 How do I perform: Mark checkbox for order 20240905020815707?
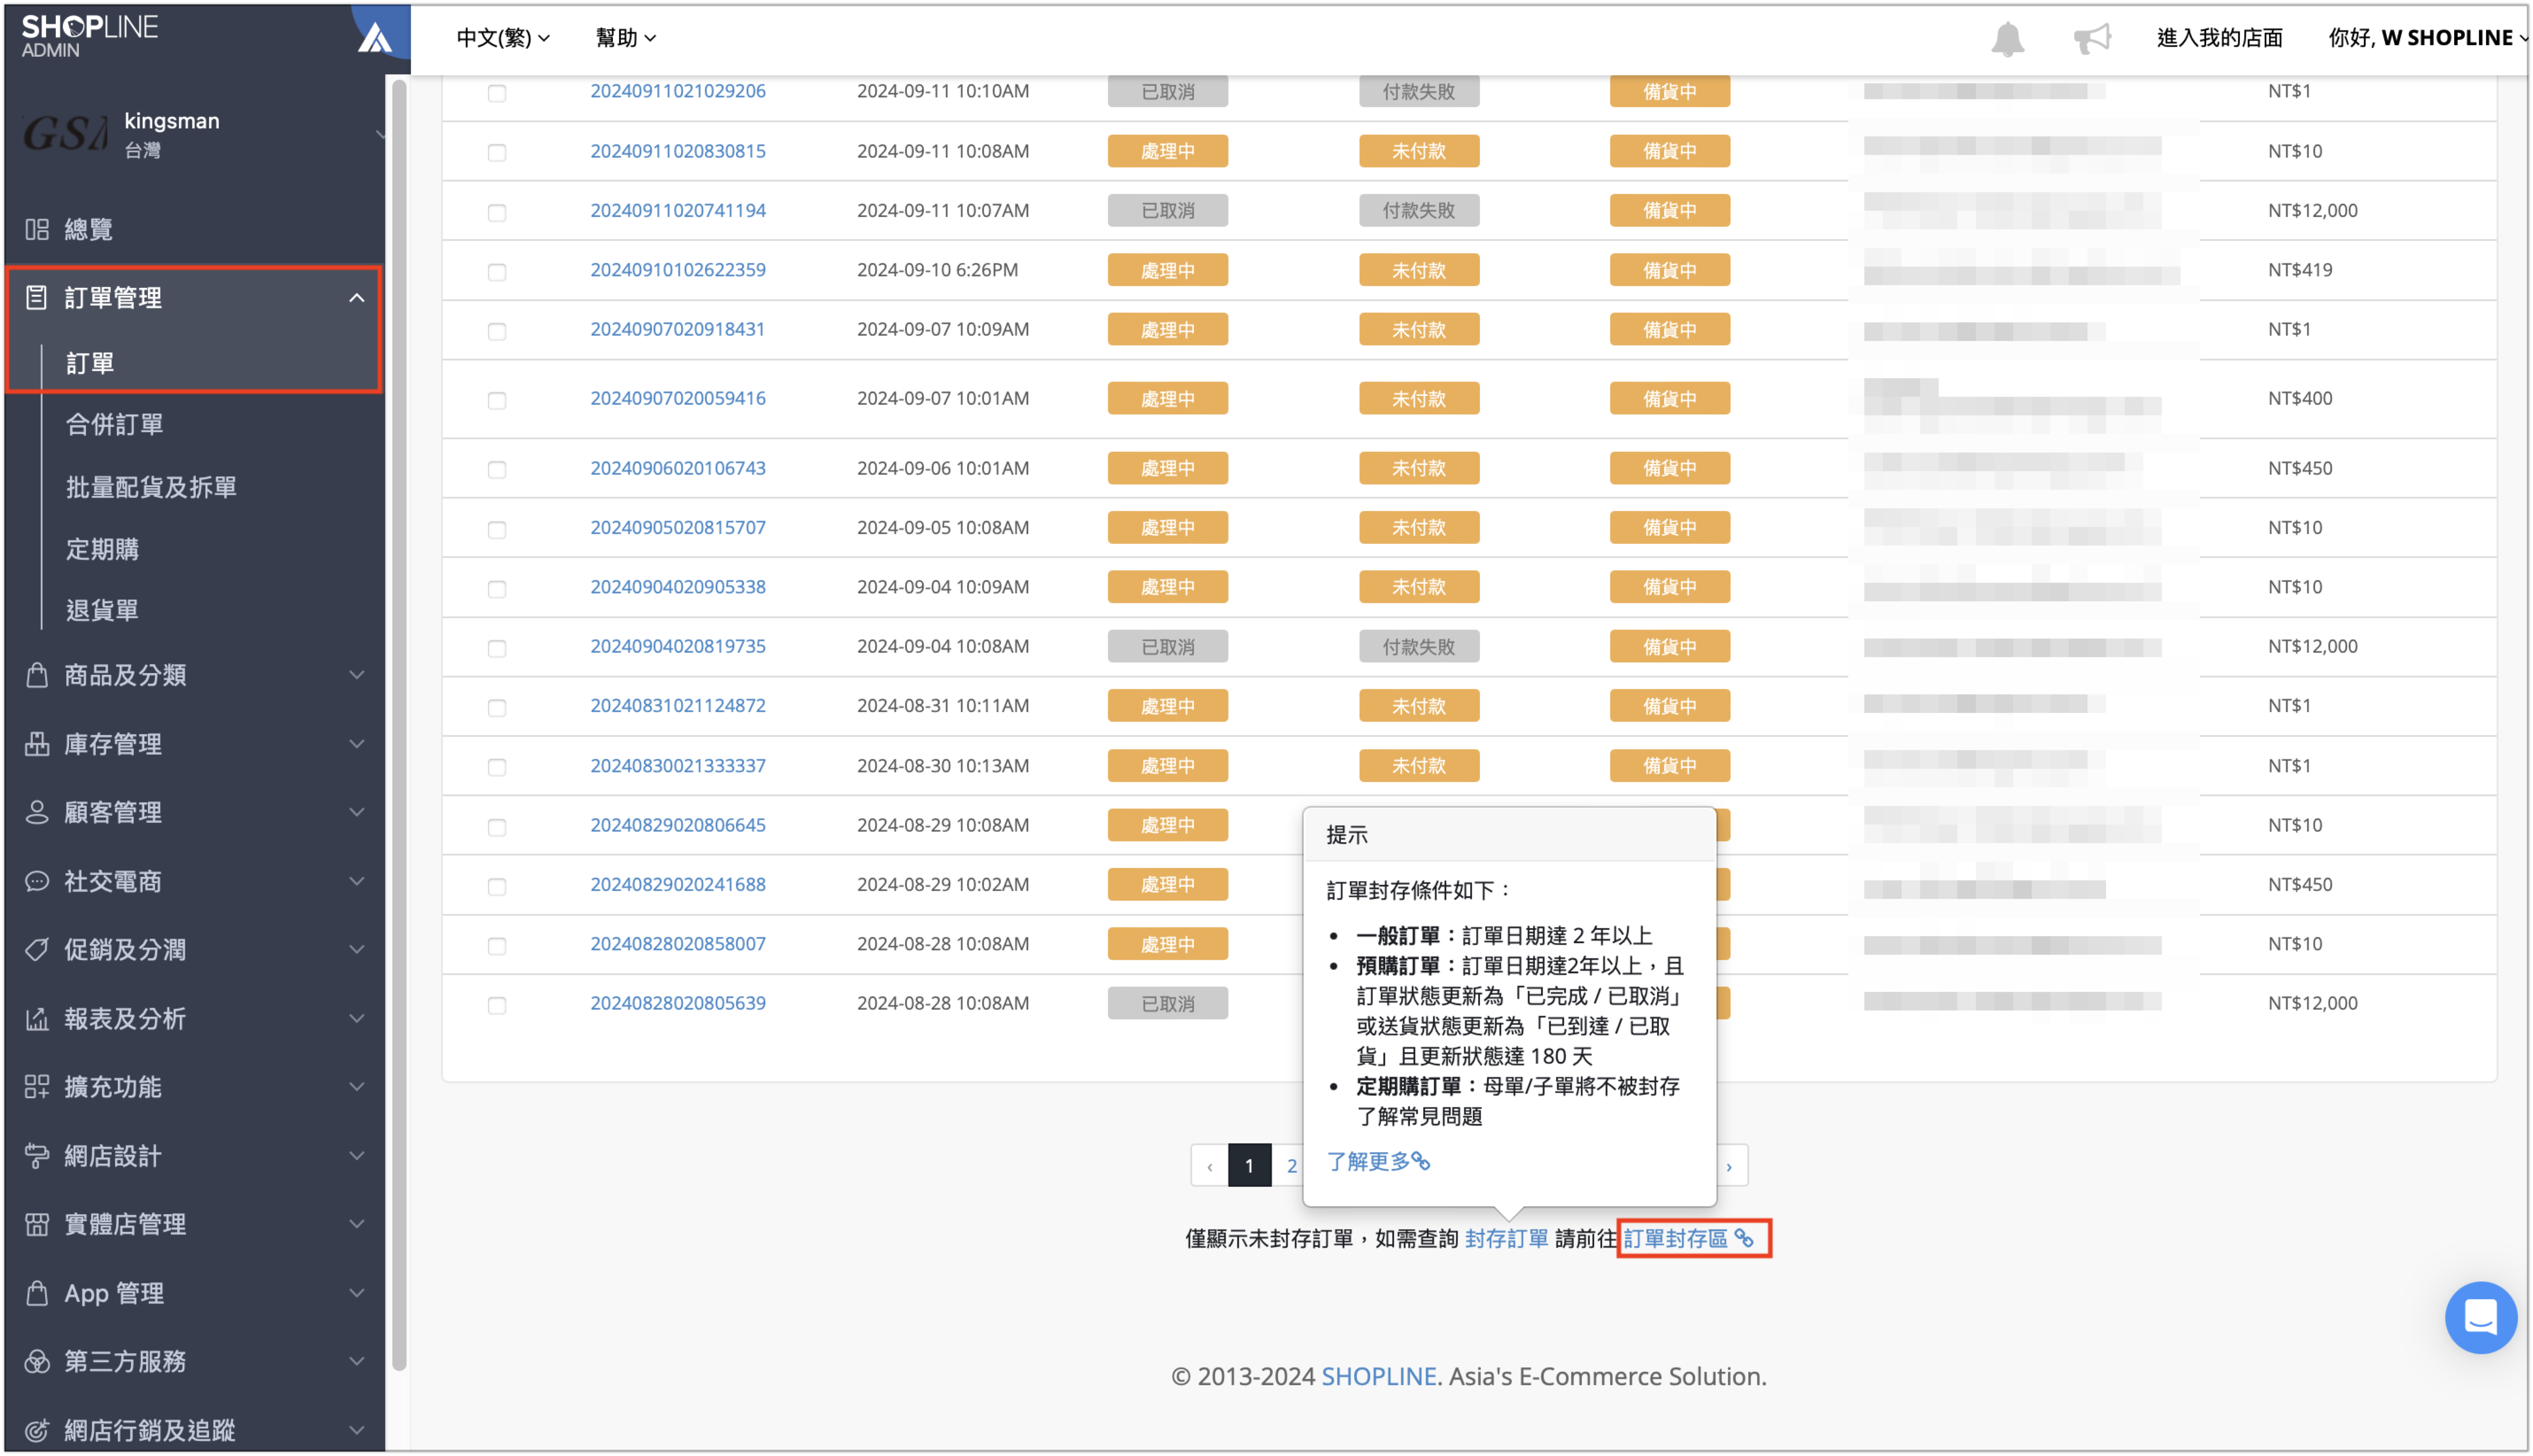point(497,529)
